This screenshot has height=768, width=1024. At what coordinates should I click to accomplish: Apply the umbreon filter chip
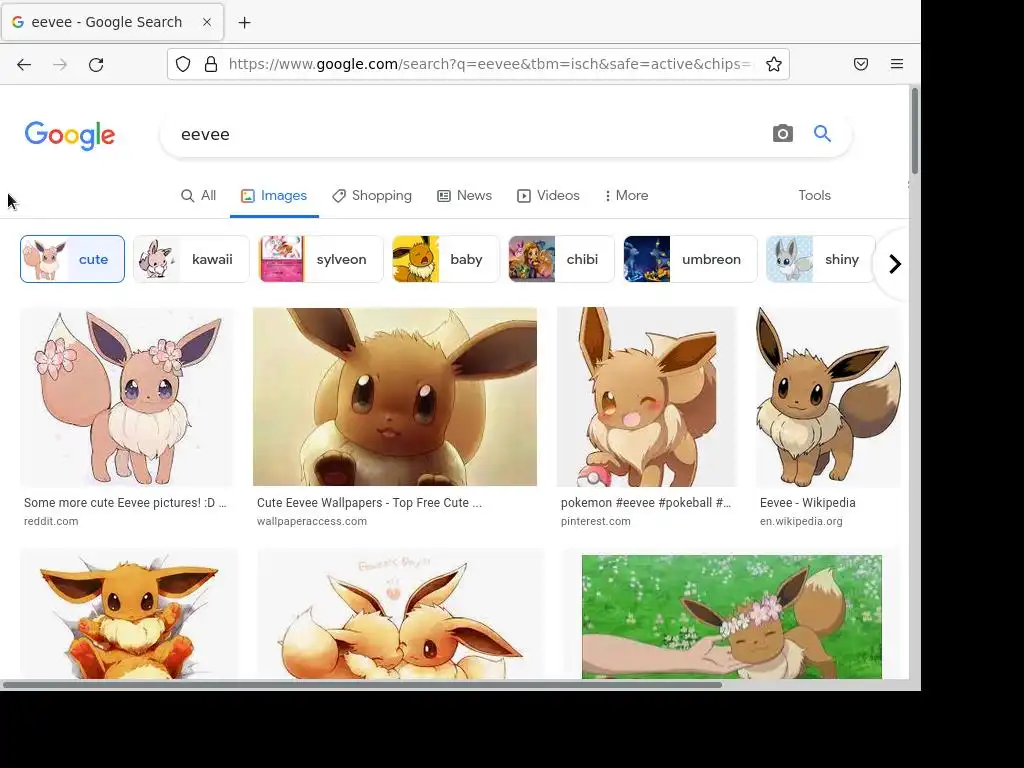point(690,259)
